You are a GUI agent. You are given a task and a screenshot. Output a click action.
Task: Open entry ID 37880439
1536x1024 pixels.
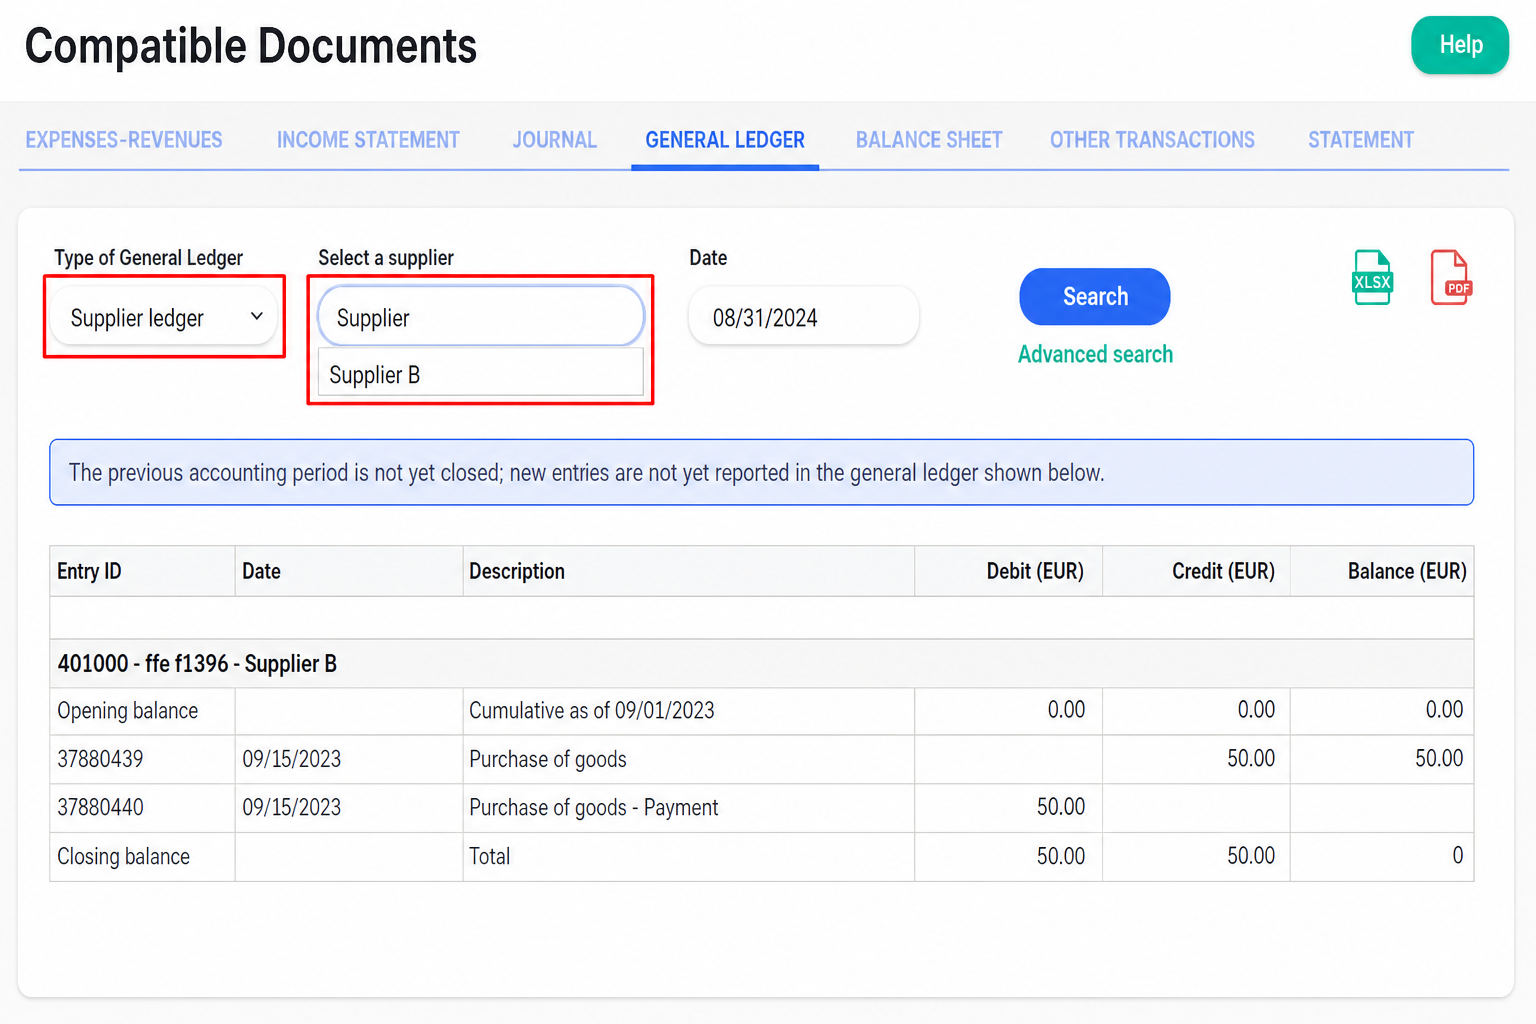click(x=100, y=759)
